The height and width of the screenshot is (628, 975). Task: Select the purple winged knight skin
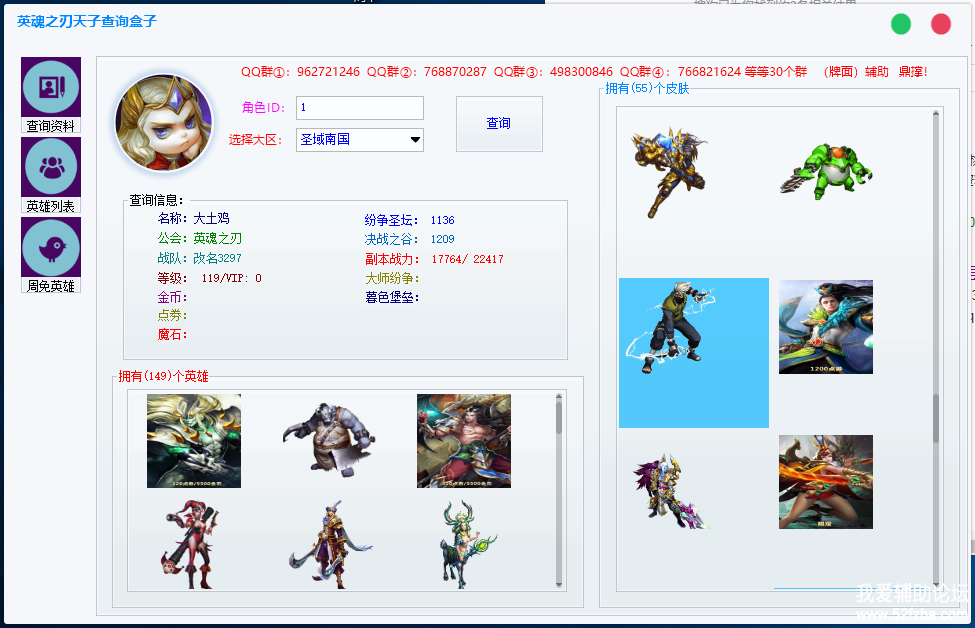coord(670,491)
